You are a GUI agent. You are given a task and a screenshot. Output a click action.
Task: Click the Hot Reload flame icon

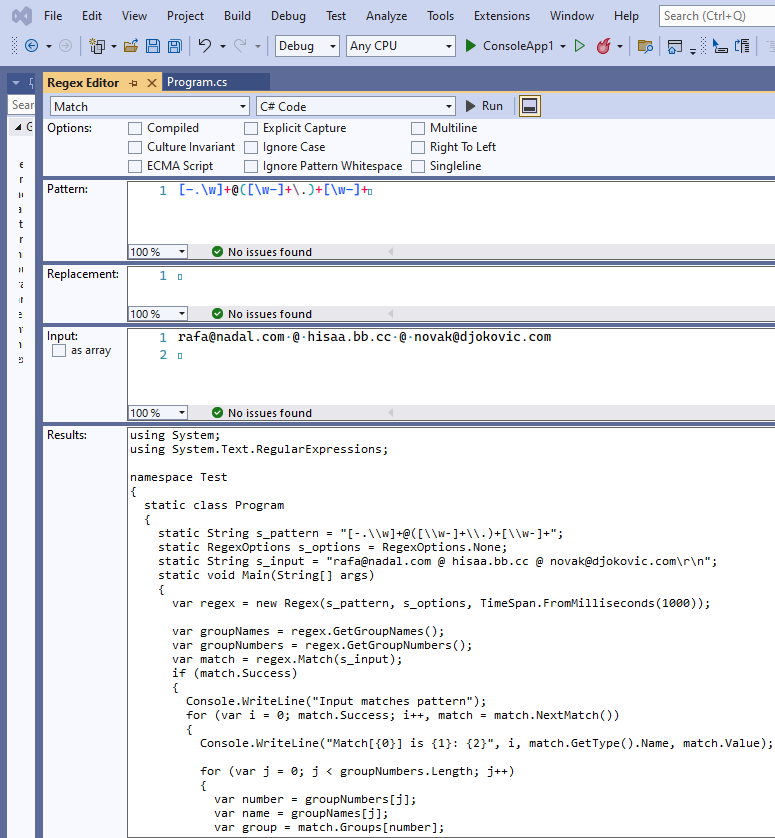pyautogui.click(x=603, y=46)
